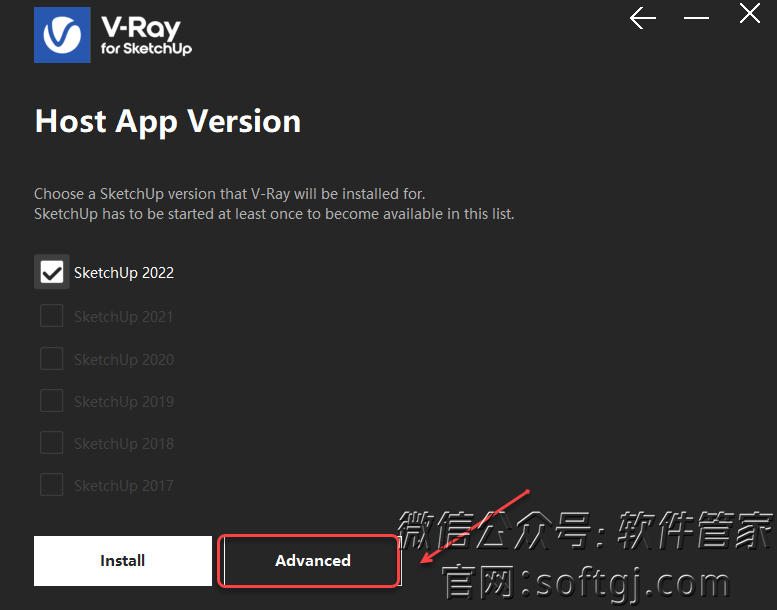The width and height of the screenshot is (777, 610).
Task: Start installation with the Install button
Action: tap(122, 560)
